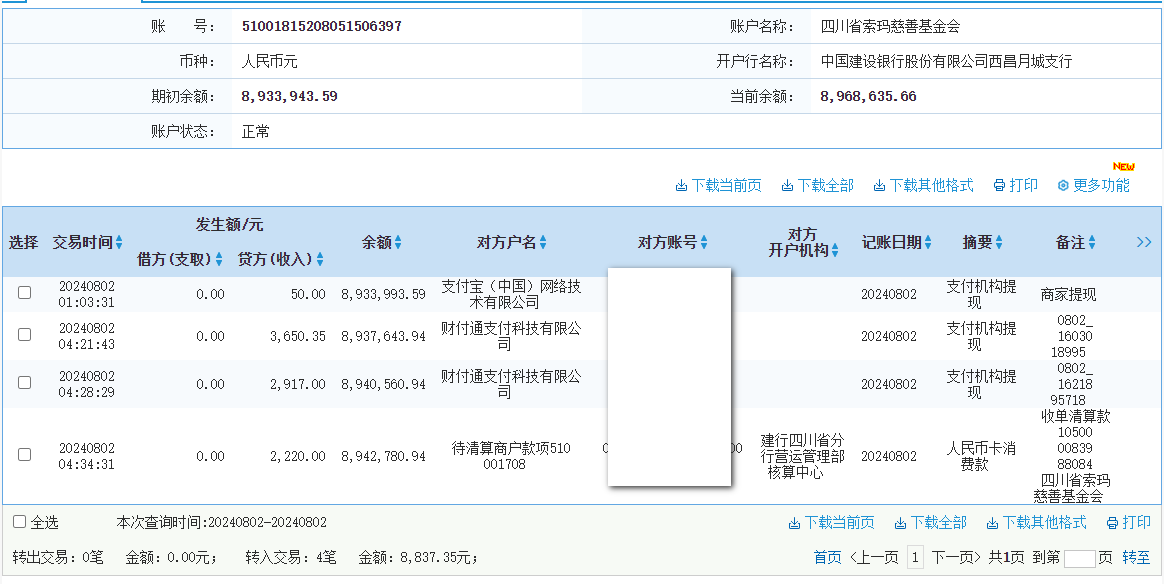Click 支付宝（中国）网络技术有限公司 cell
Screen dimensions: 1164x584
pos(511,295)
